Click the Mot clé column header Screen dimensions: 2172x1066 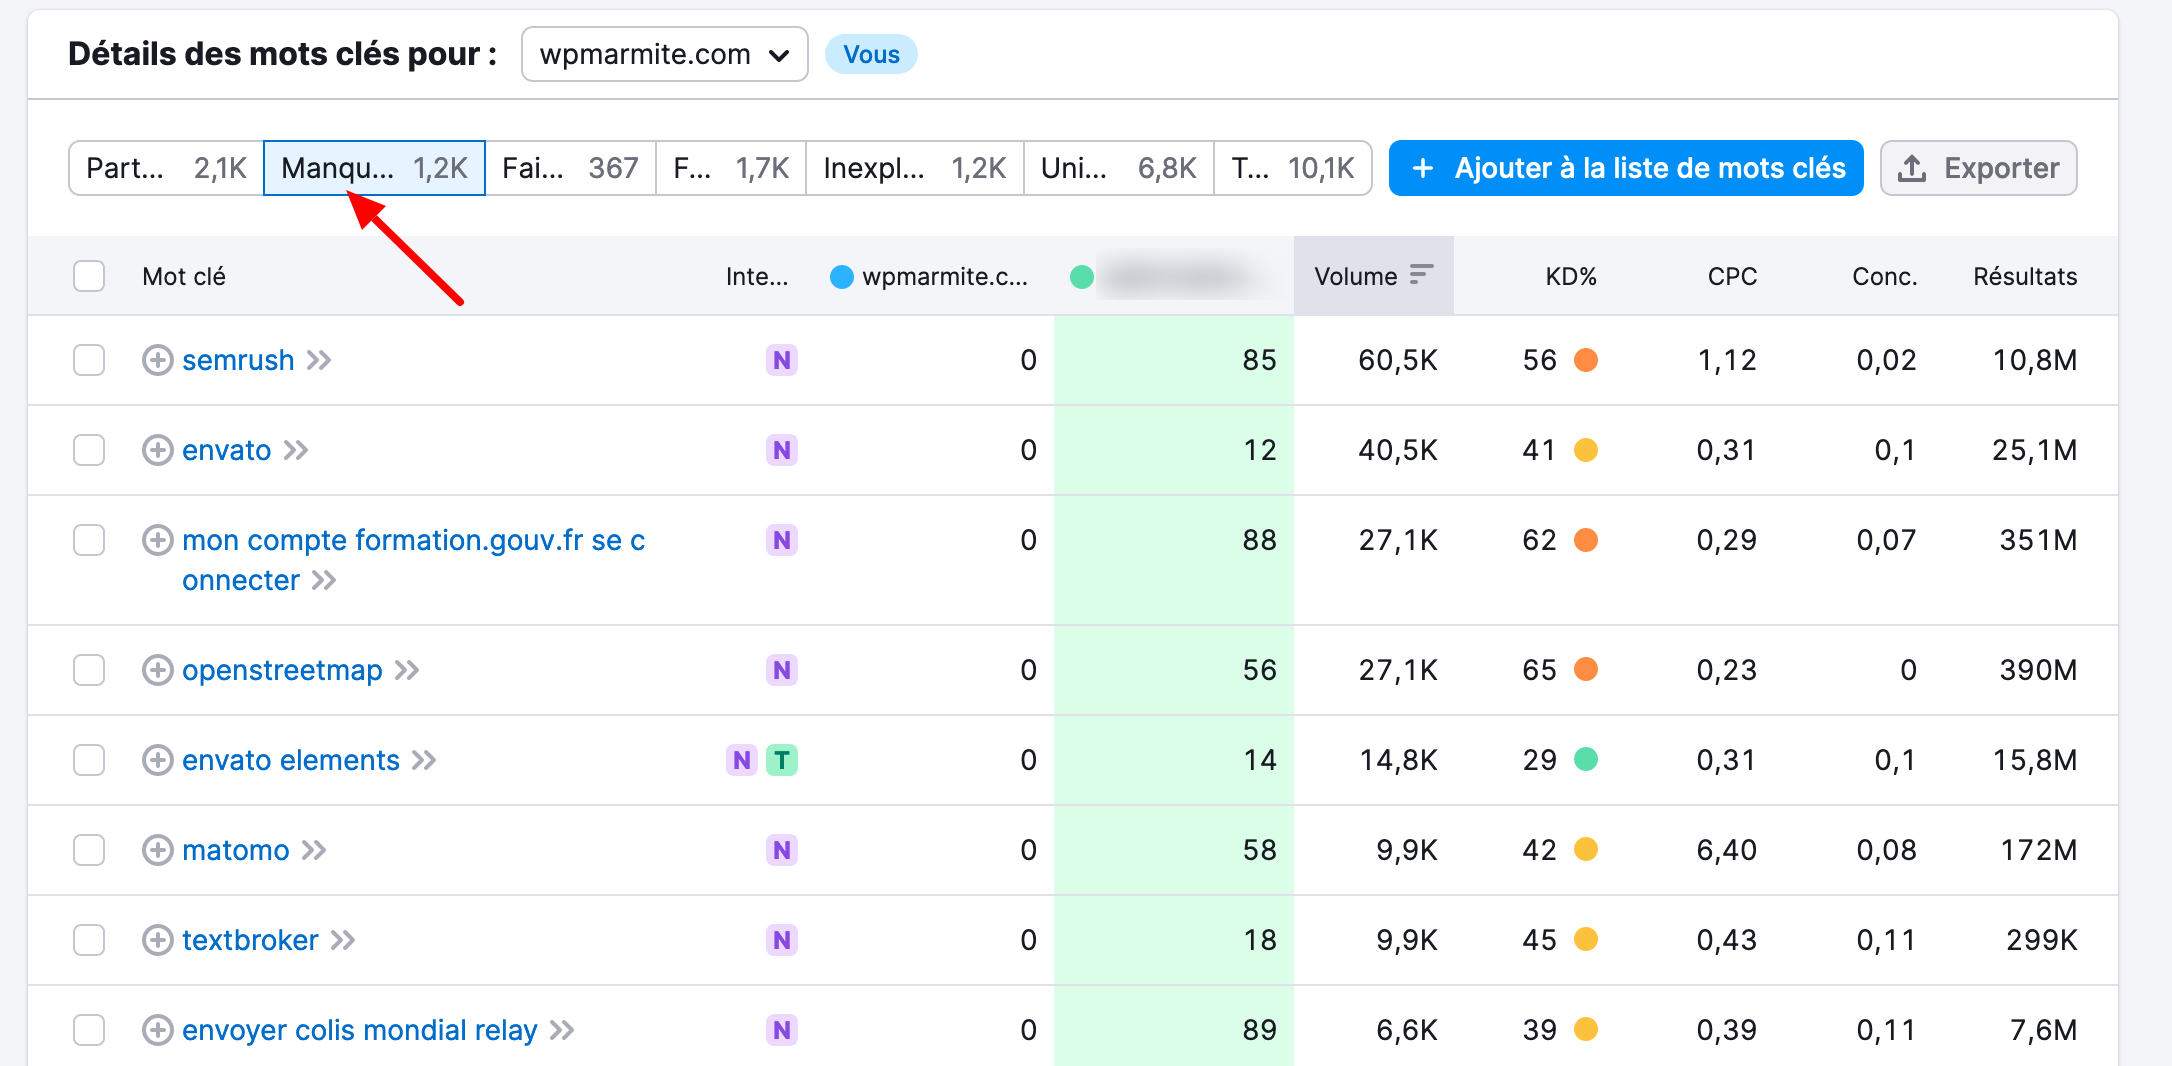pyautogui.click(x=184, y=276)
